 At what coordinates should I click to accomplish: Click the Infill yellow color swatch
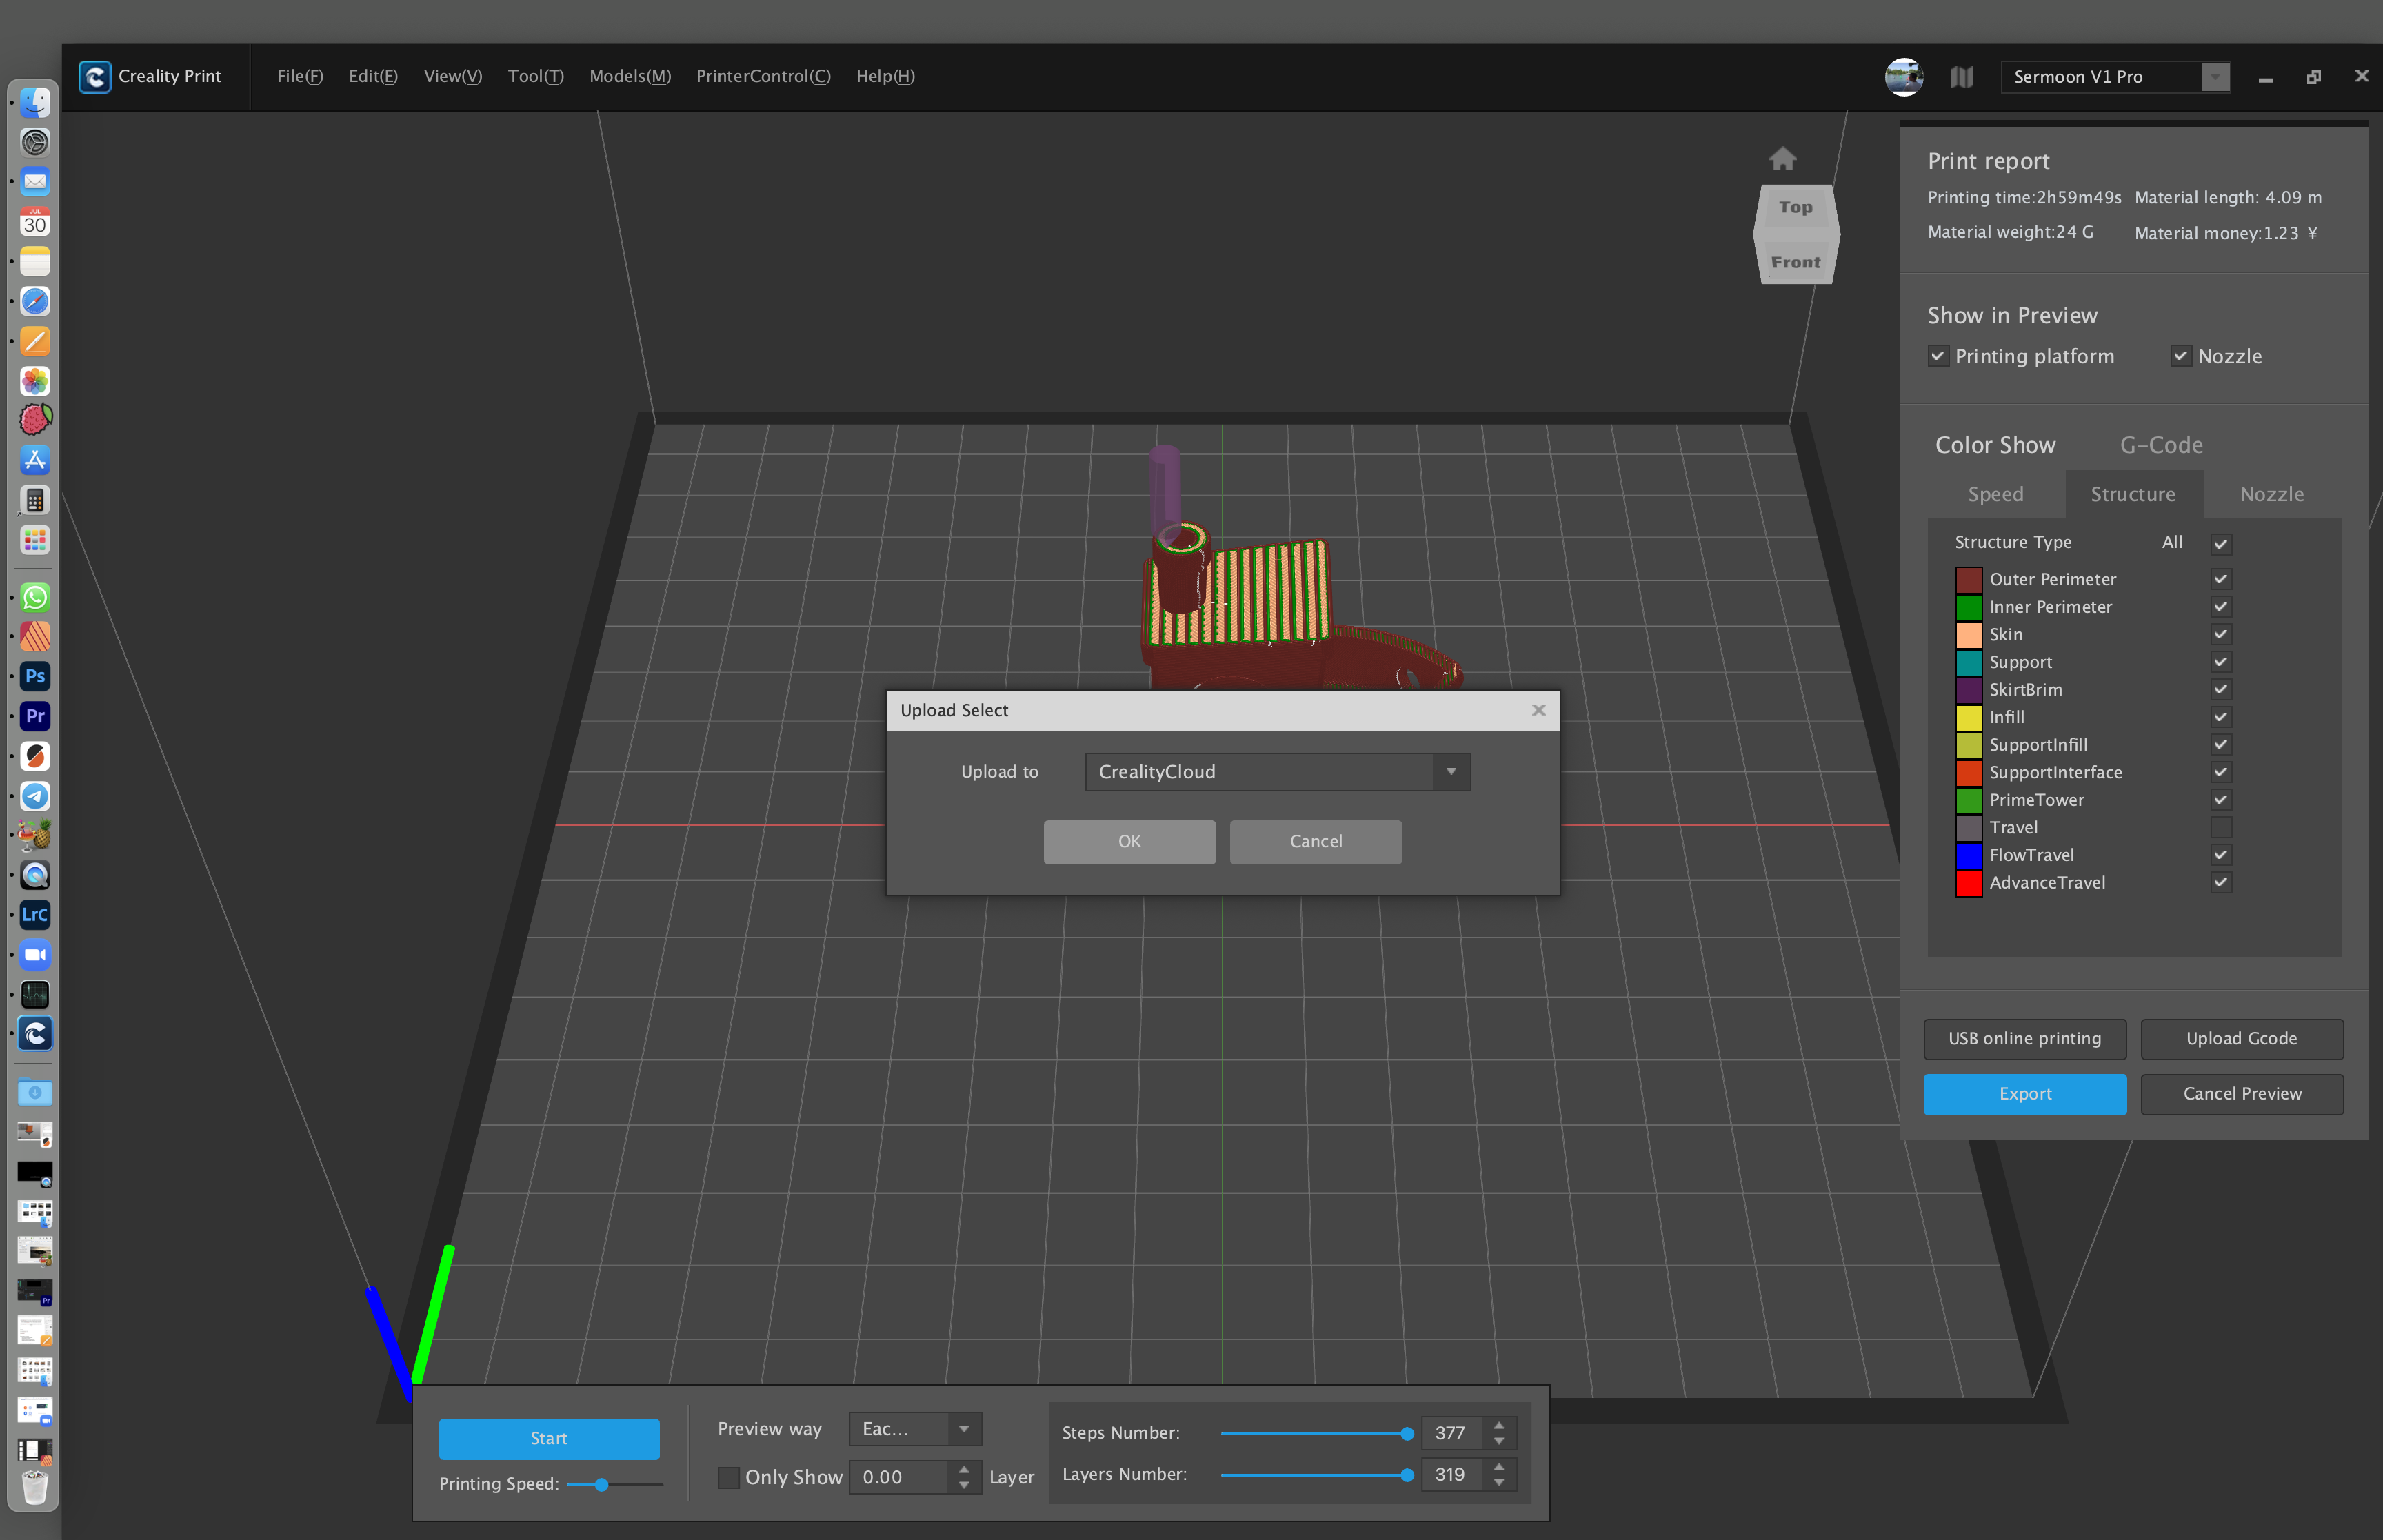point(1968,717)
